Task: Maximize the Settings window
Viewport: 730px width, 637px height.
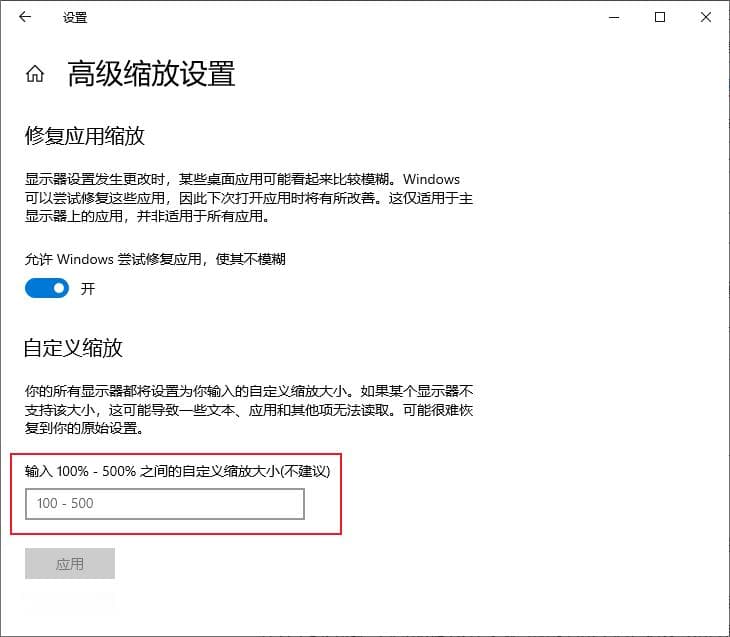Action: tap(660, 17)
